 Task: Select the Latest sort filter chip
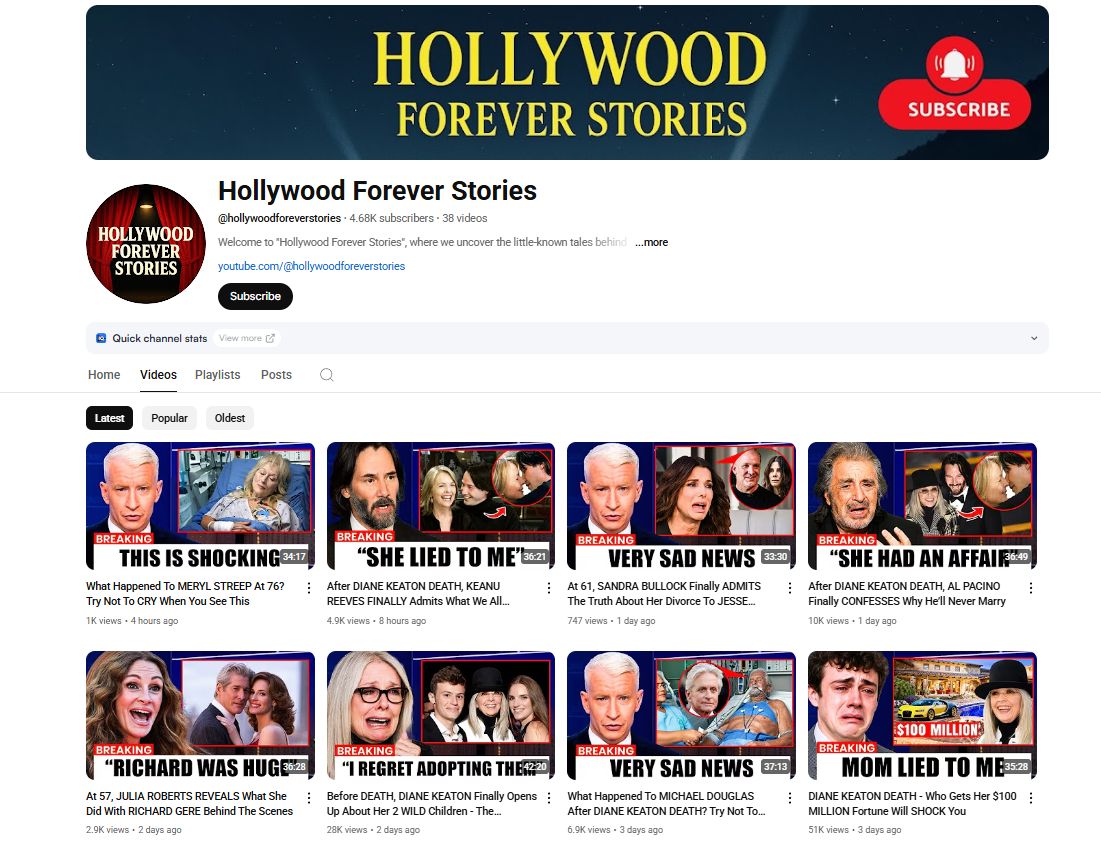click(109, 418)
